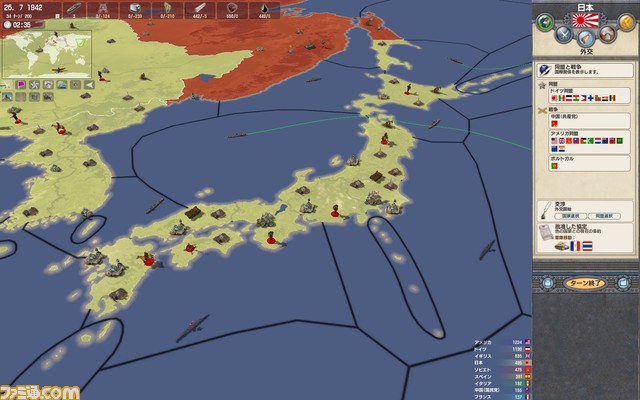
Task: Toggle the pink flag map filter
Action: tap(20, 84)
